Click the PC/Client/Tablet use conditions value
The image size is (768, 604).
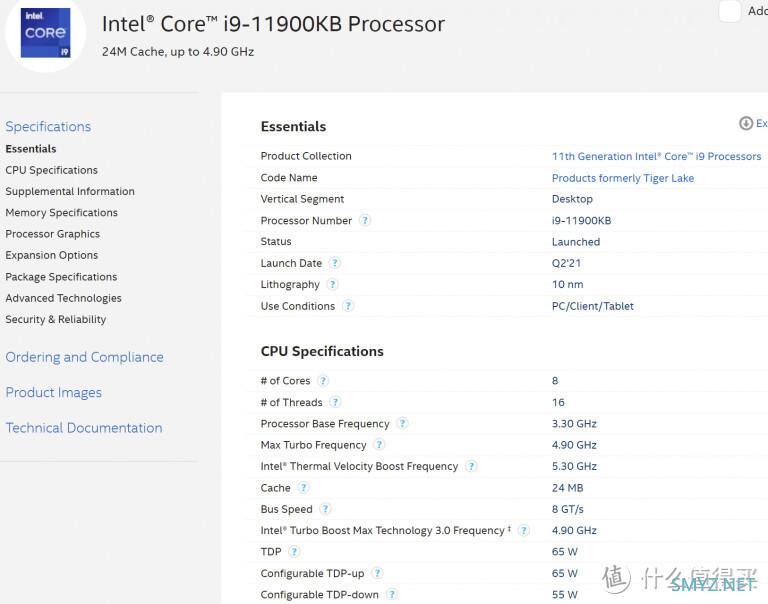593,306
